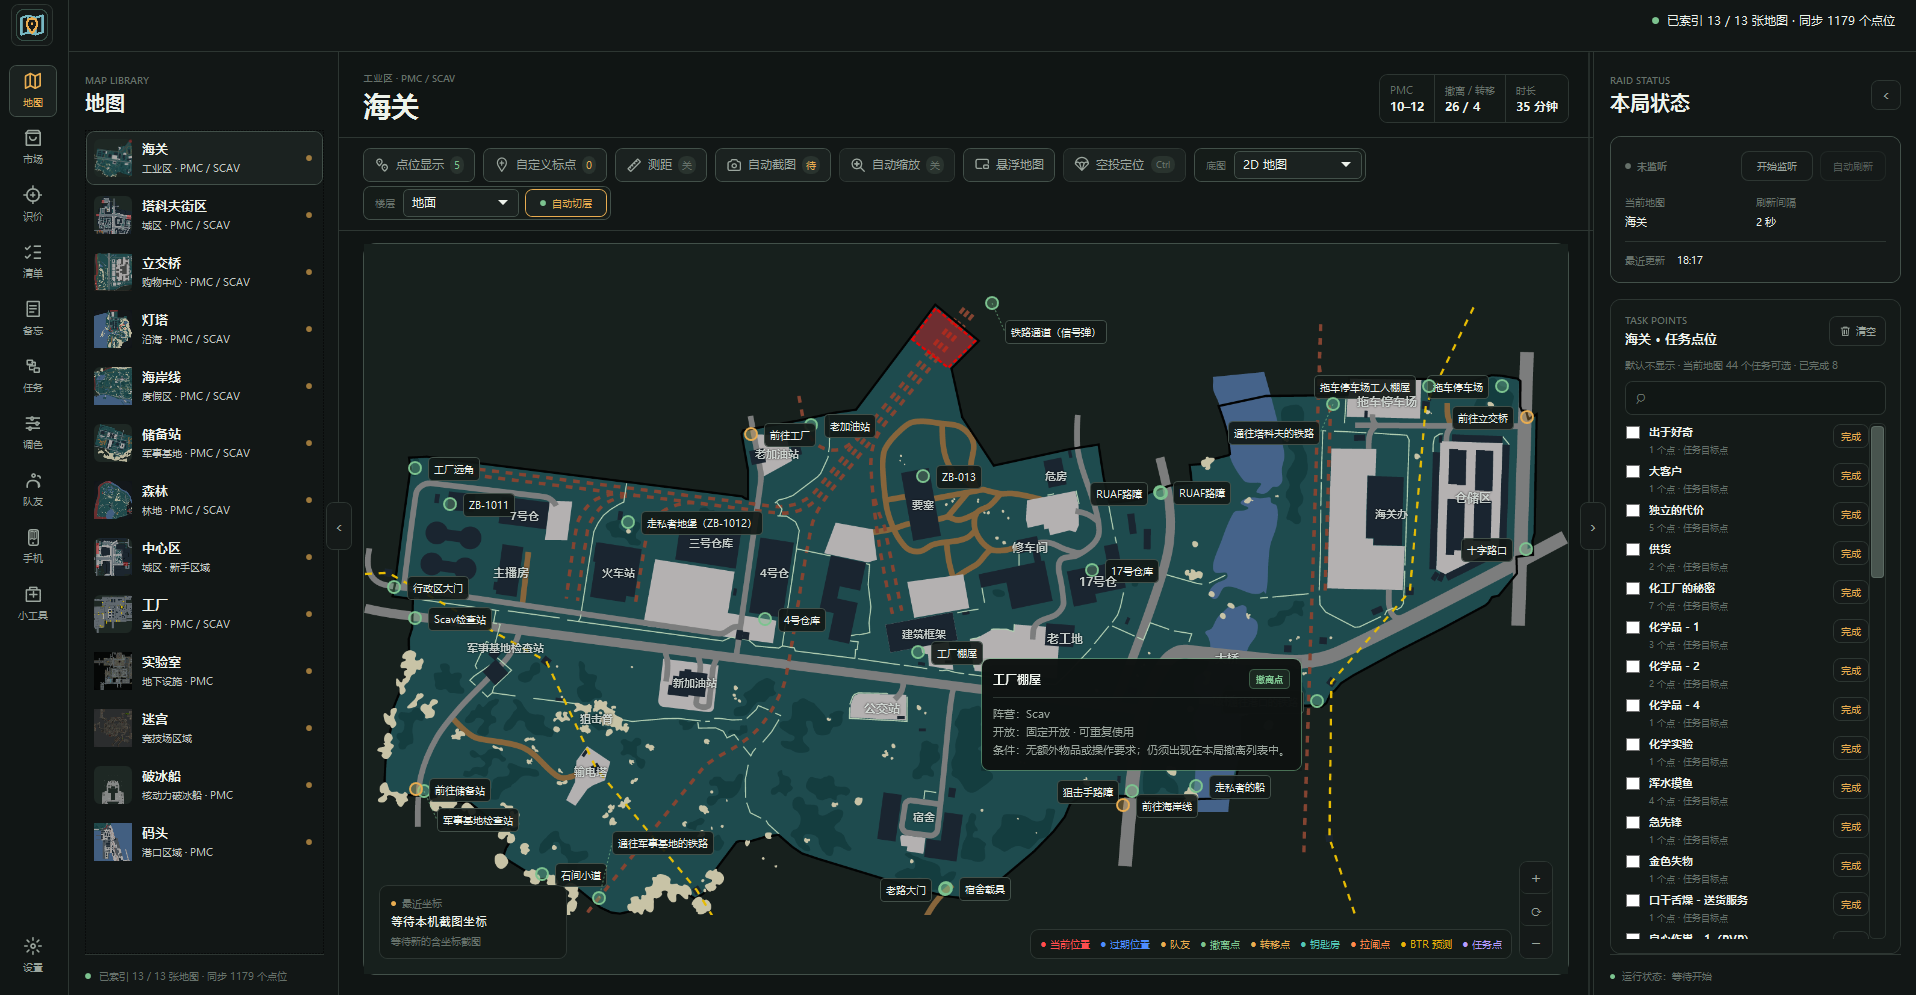Click the task points search field
Image resolution: width=1916 pixels, height=995 pixels.
tap(1755, 398)
